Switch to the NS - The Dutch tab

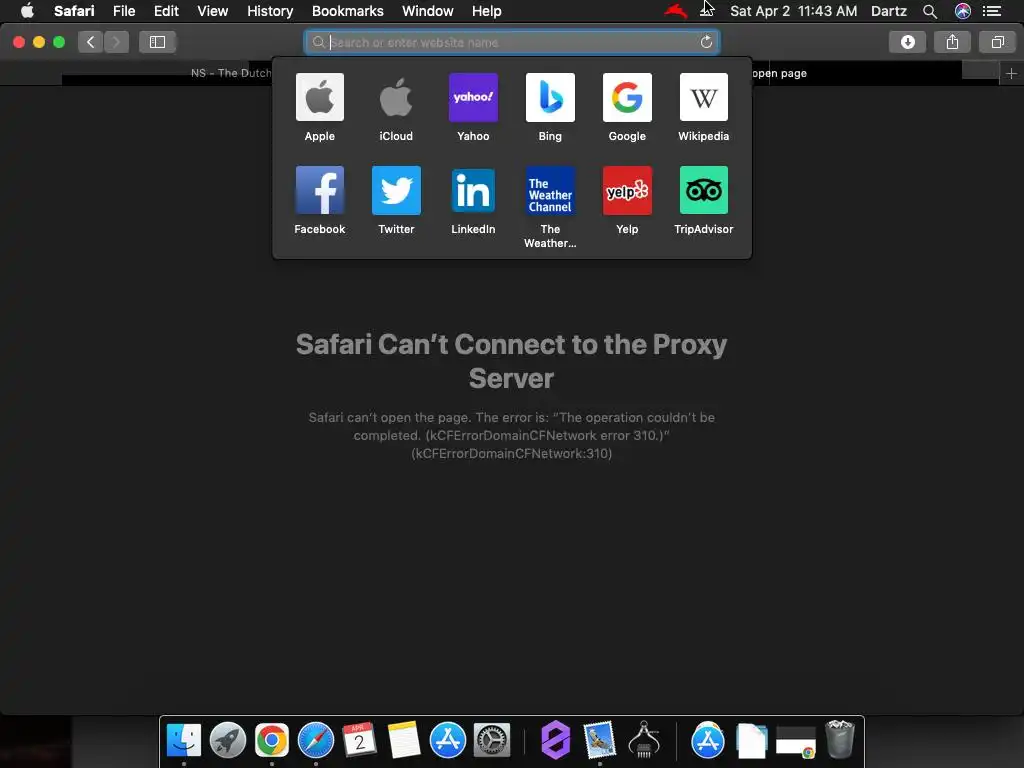pyautogui.click(x=231, y=73)
